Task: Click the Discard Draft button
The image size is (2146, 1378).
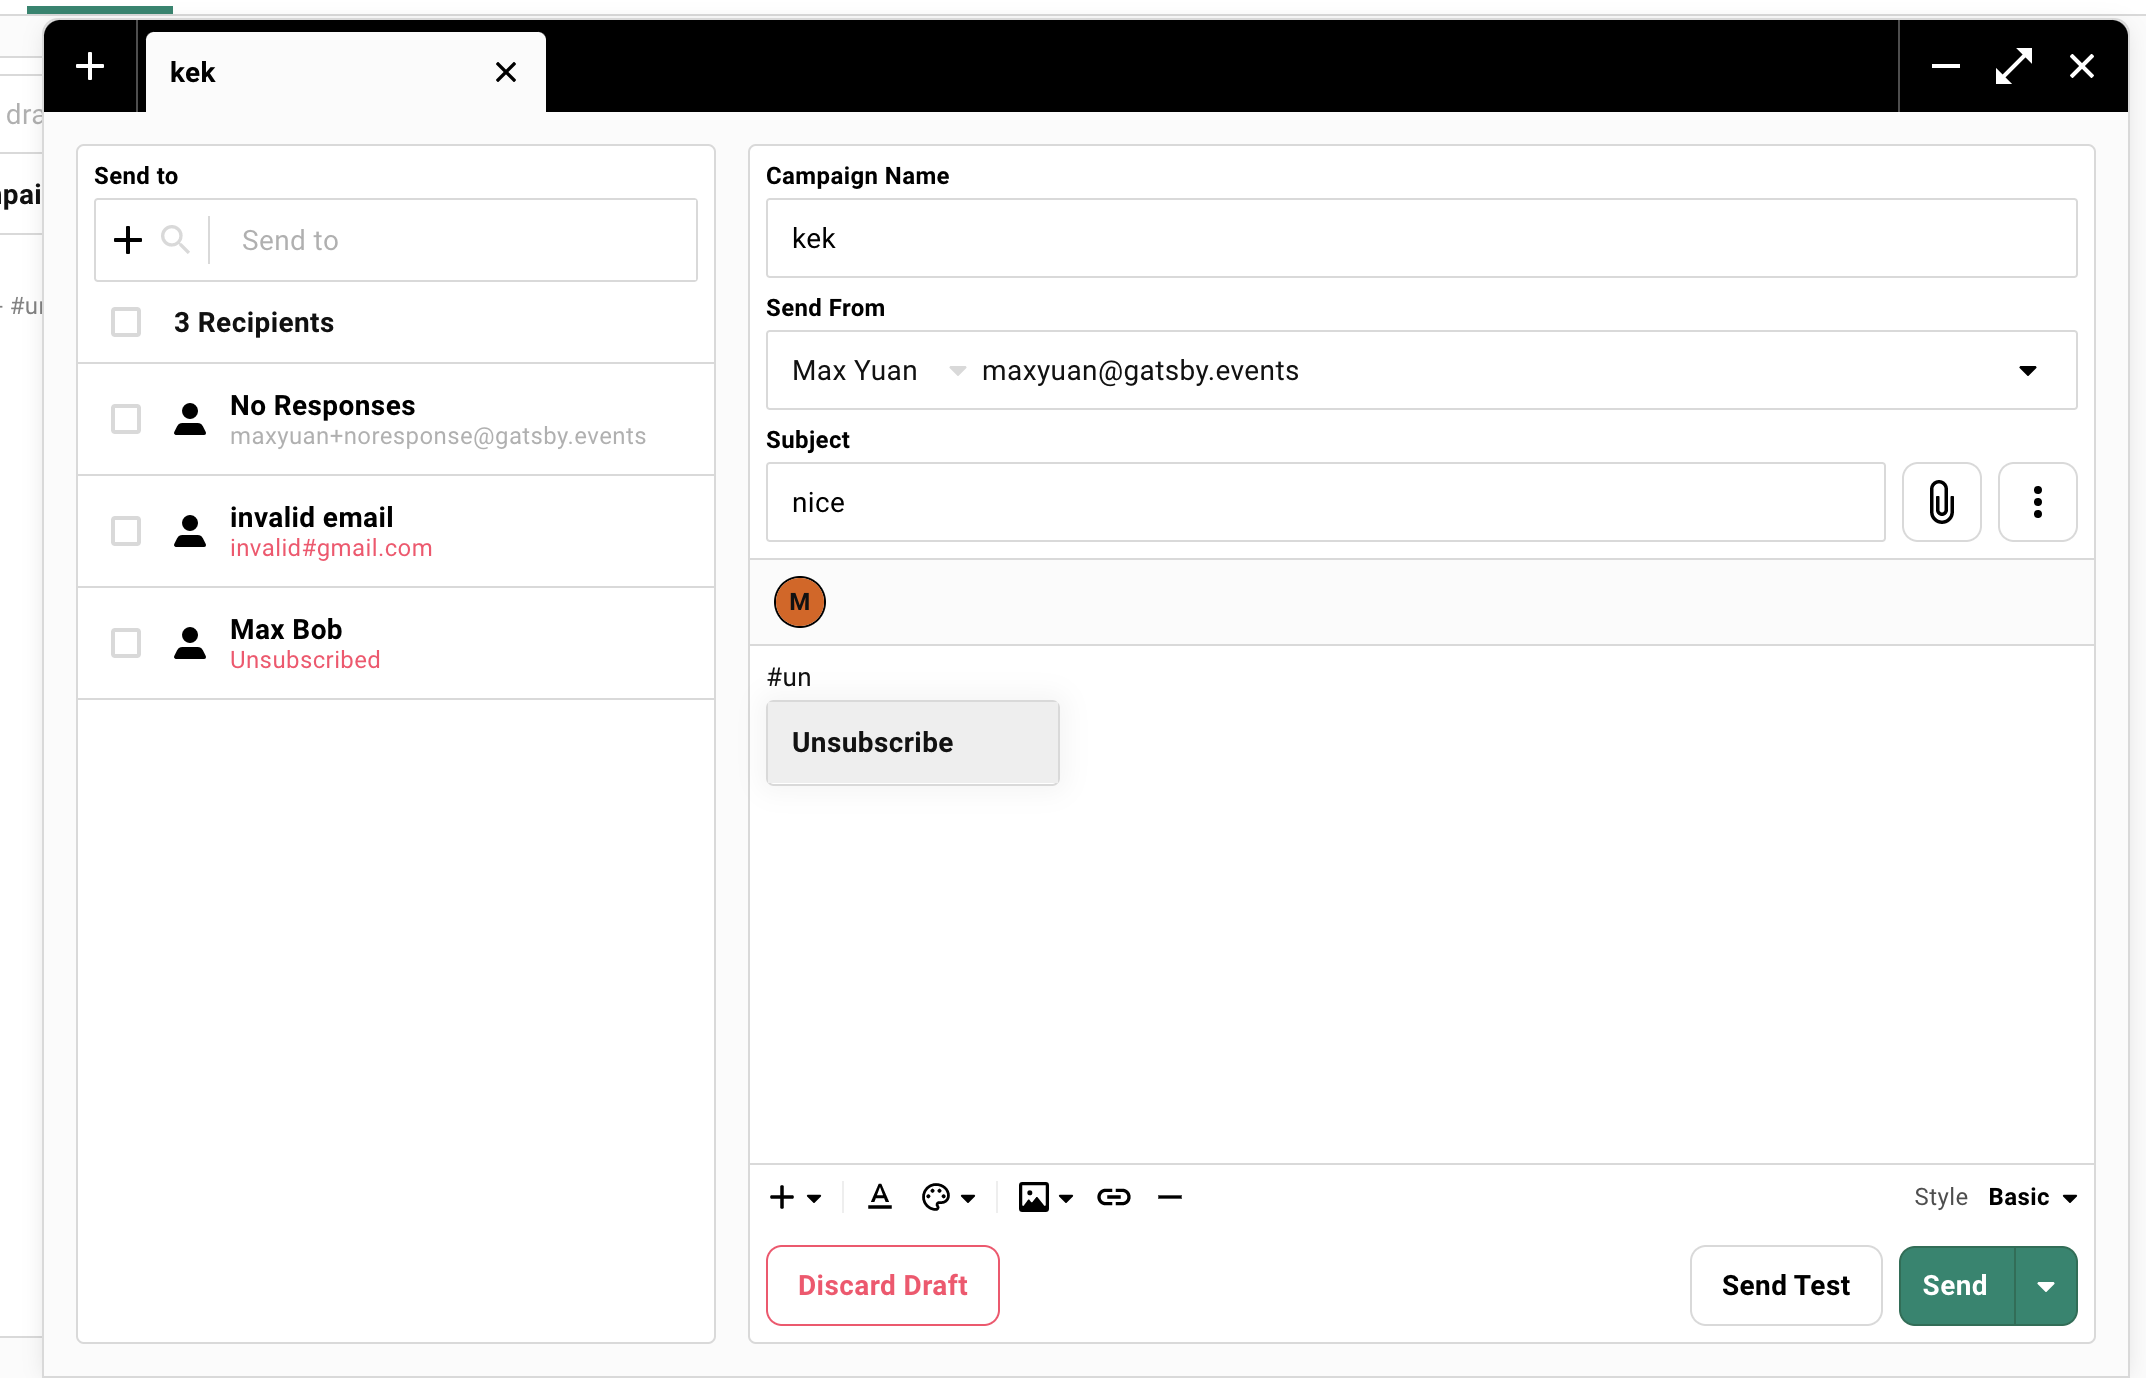Action: click(x=882, y=1285)
